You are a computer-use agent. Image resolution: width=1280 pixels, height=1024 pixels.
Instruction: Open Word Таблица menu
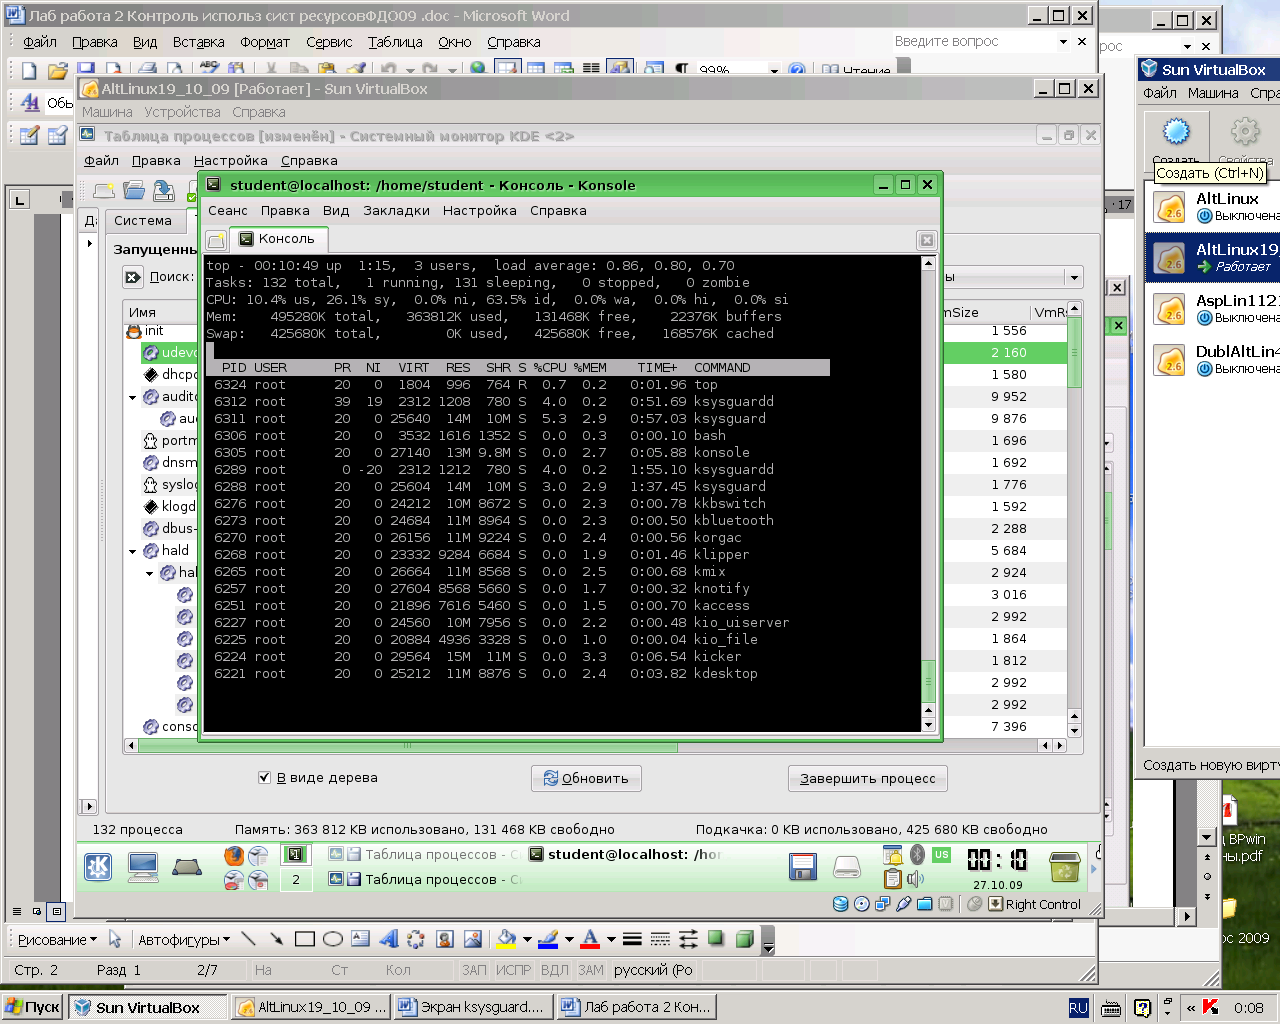point(395,42)
